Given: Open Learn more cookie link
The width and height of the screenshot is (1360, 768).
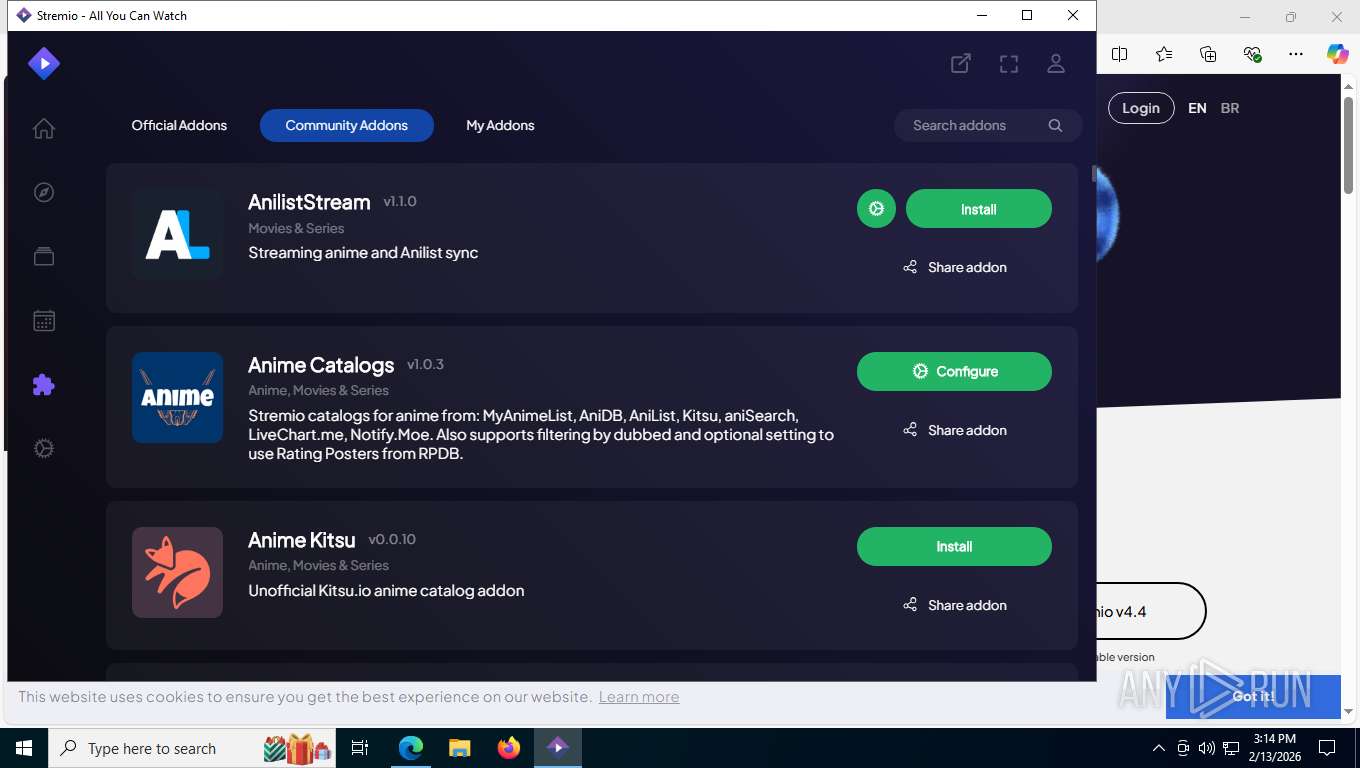Looking at the screenshot, I should [x=638, y=697].
